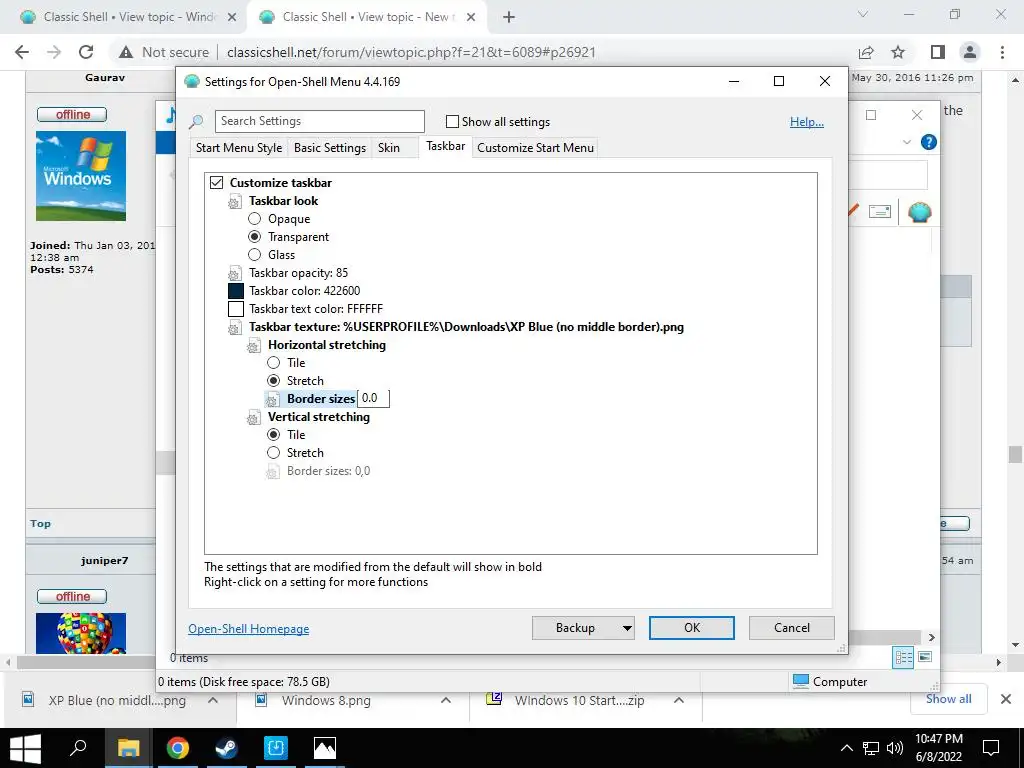
Task: Click the Search Settings input field
Action: click(319, 121)
